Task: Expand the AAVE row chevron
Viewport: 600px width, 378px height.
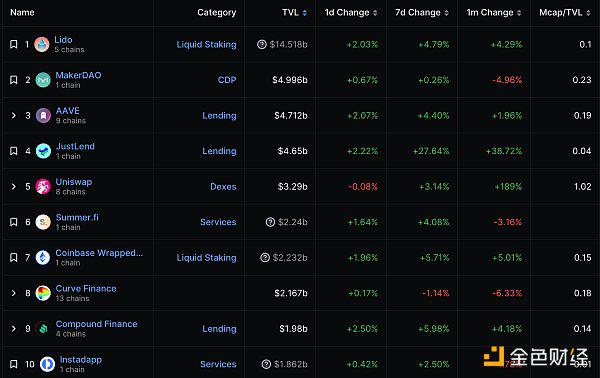Action: click(13, 115)
